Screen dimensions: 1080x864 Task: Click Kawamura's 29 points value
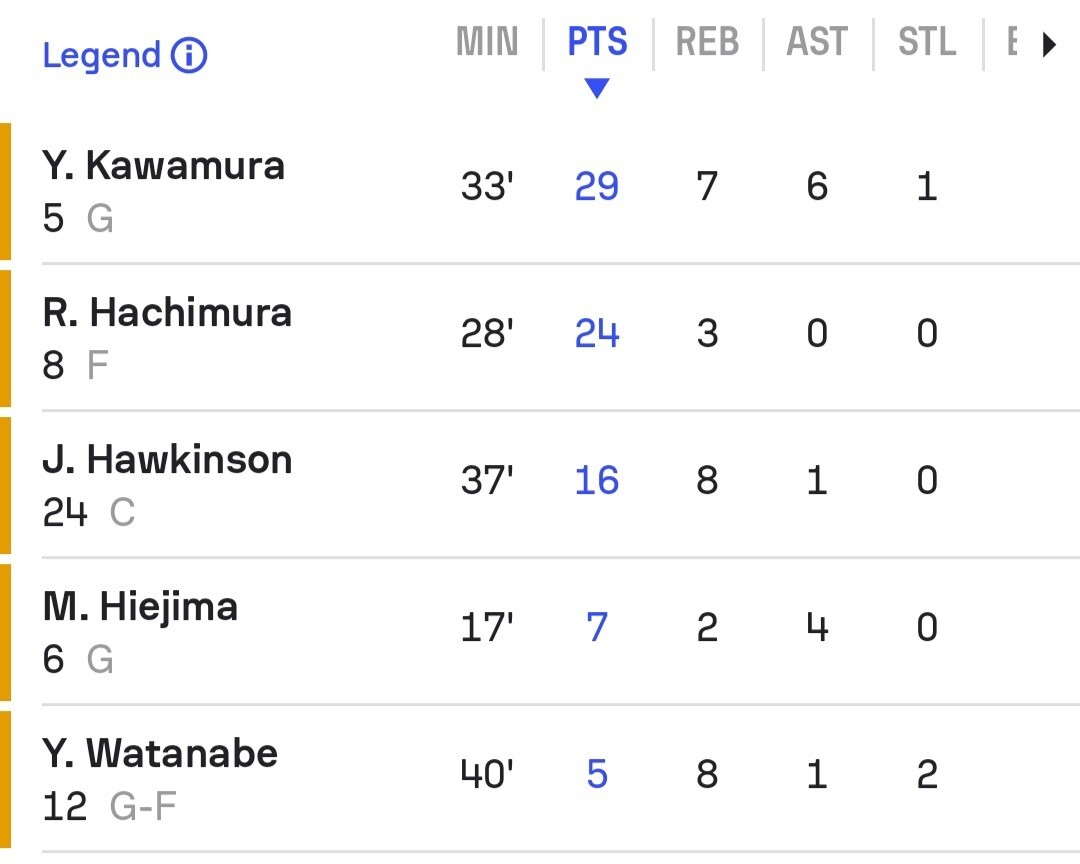(597, 187)
